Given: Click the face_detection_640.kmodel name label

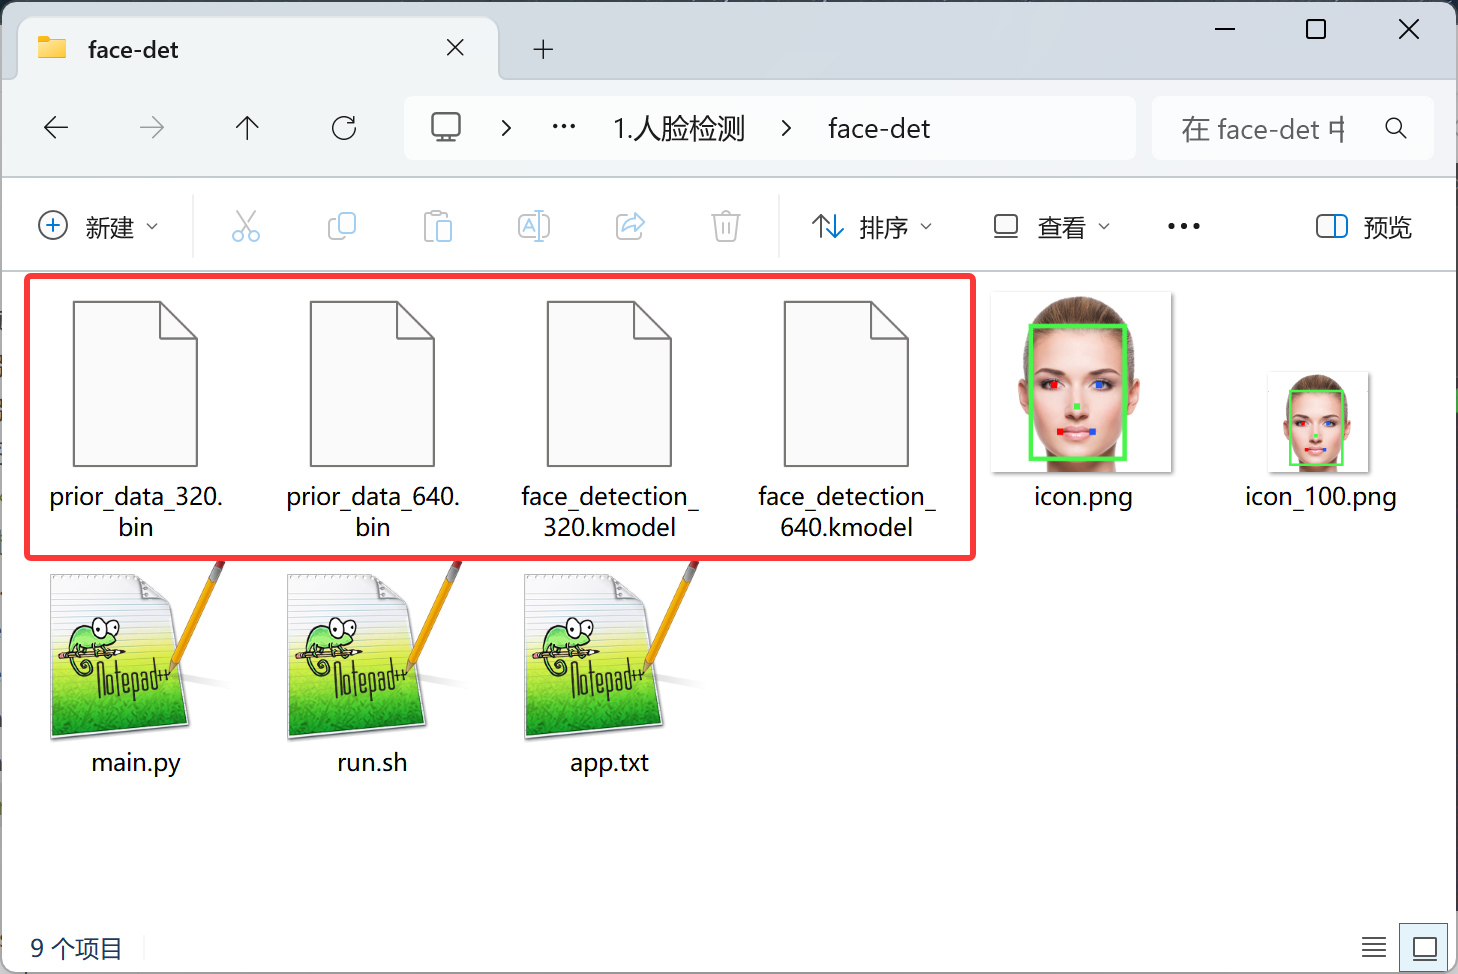Looking at the screenshot, I should pyautogui.click(x=847, y=512).
